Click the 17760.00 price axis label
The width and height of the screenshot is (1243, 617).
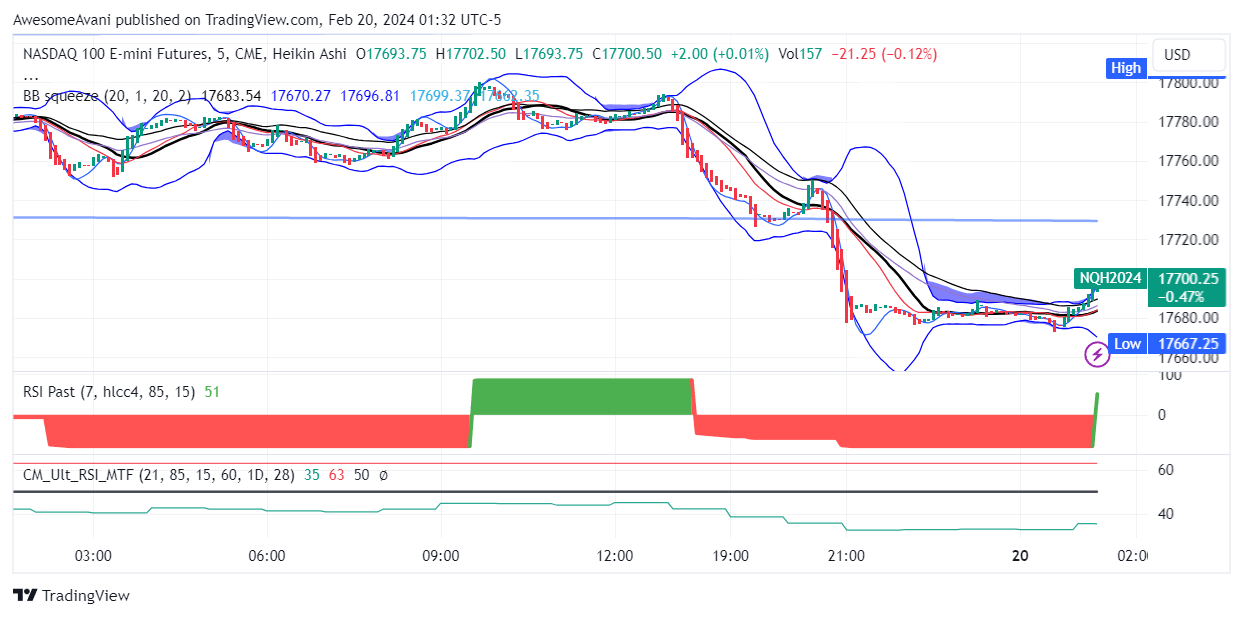tap(1188, 161)
